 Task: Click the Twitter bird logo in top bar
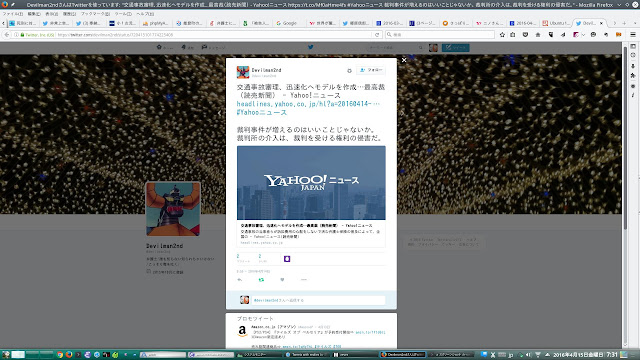coord(311,47)
